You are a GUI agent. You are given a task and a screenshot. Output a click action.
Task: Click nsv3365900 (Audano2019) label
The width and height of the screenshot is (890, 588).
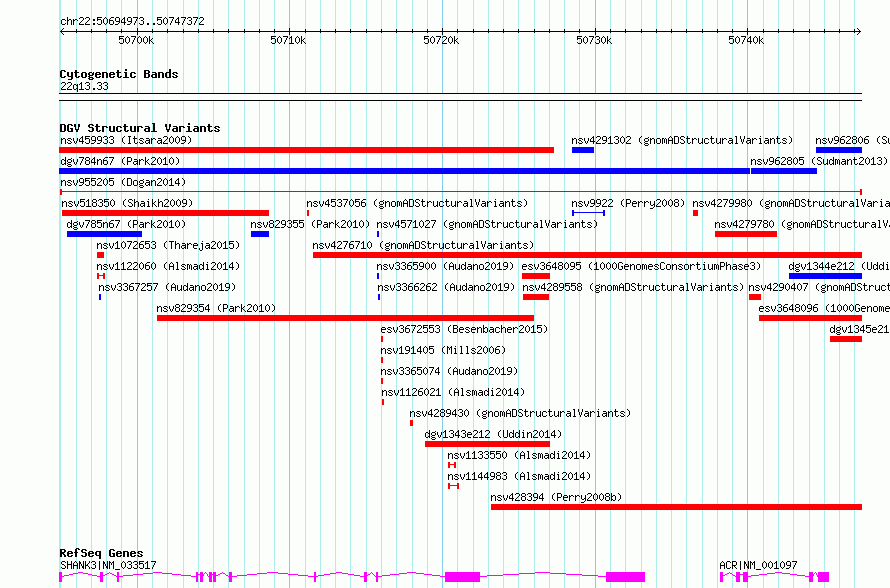tap(445, 266)
